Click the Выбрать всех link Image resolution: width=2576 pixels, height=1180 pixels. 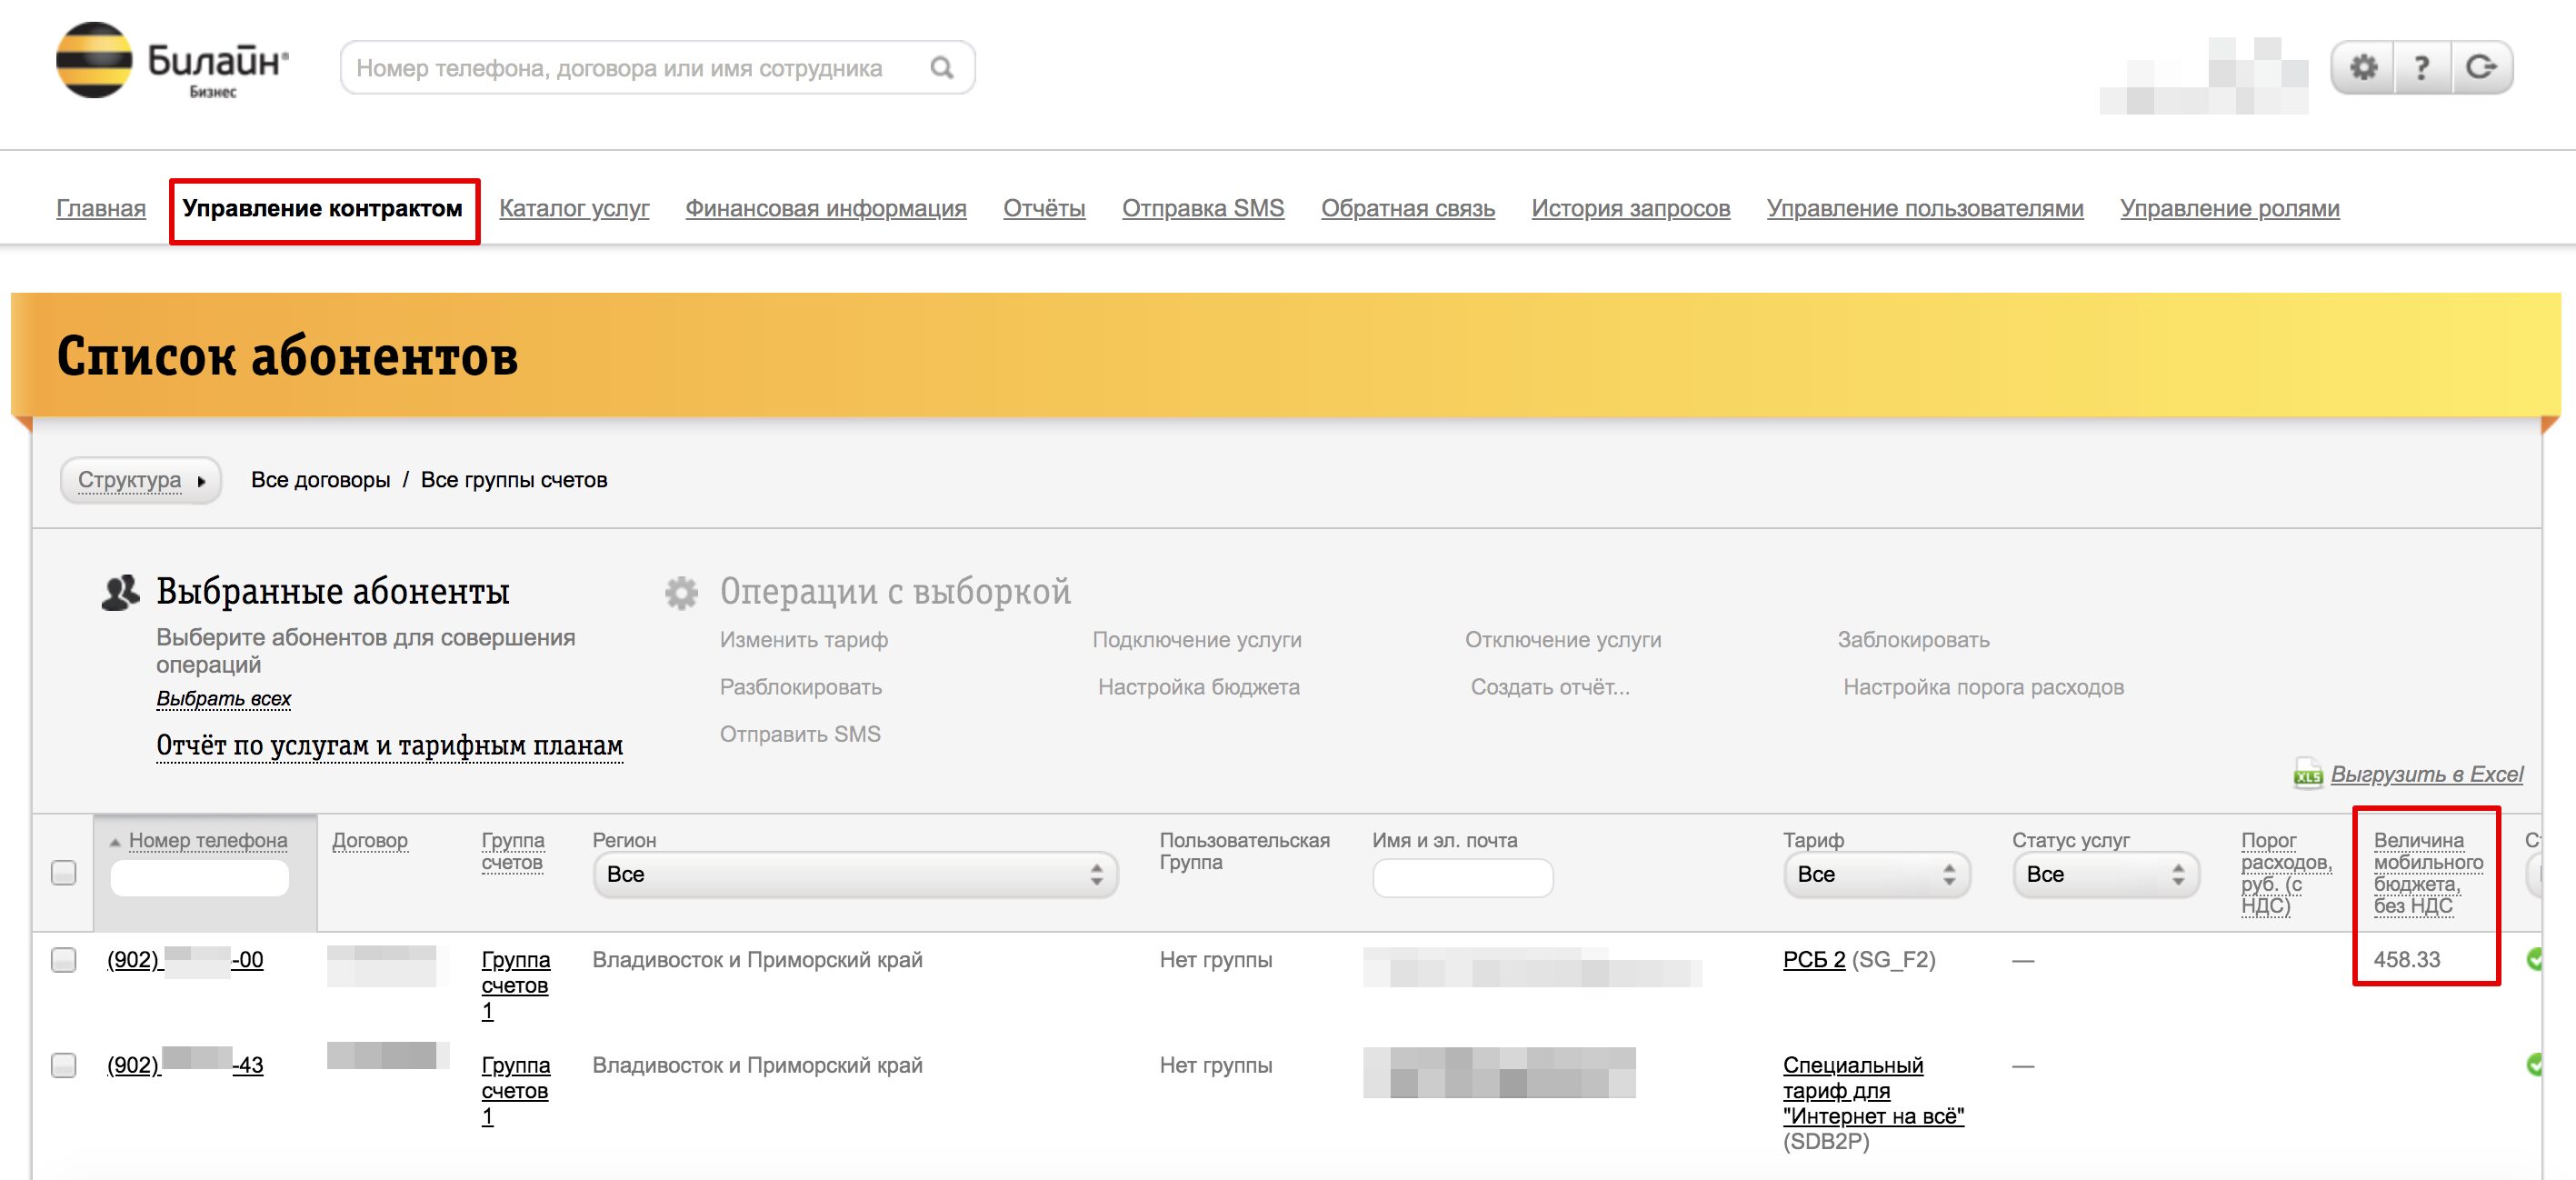click(223, 698)
